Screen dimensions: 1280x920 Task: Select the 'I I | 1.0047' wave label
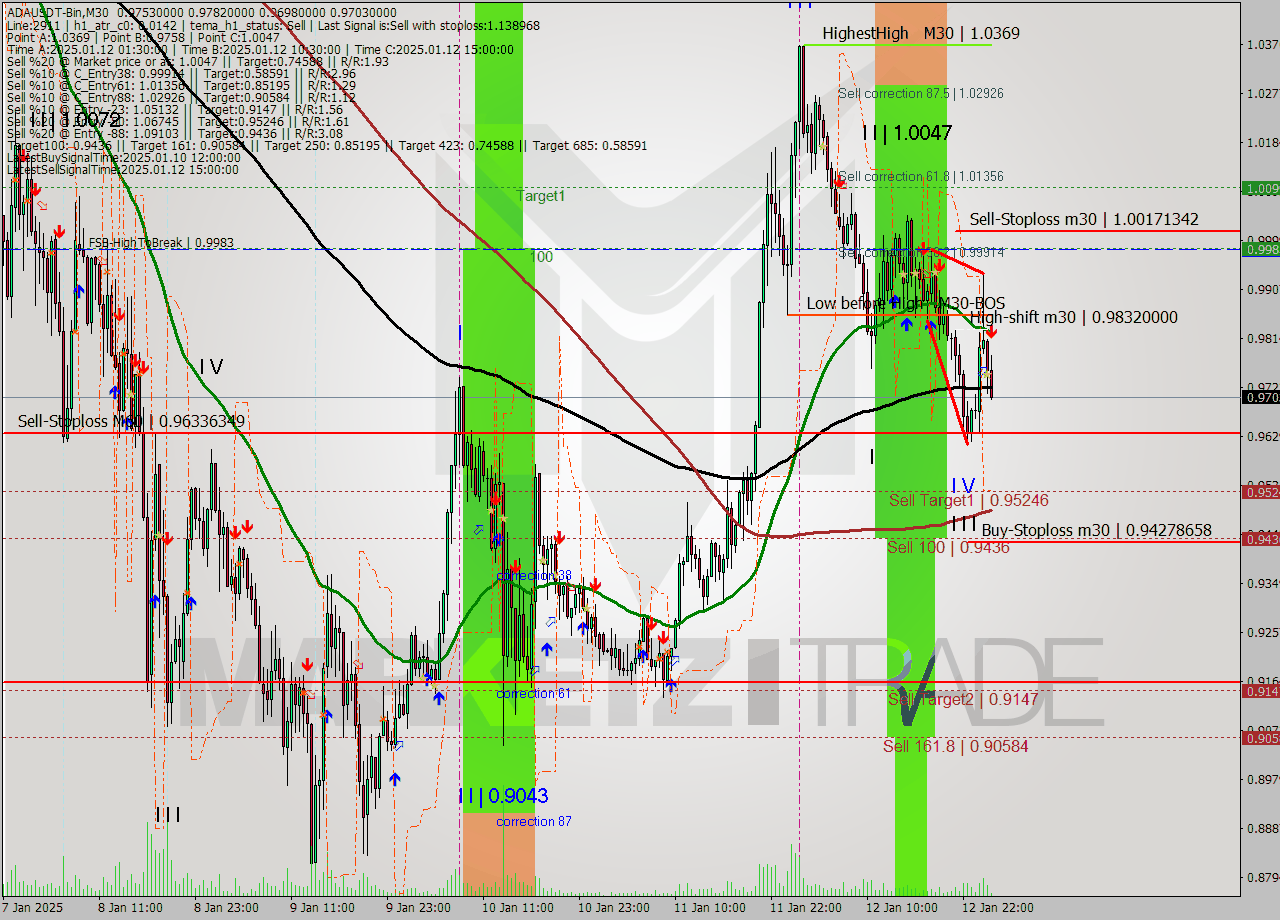point(907,132)
